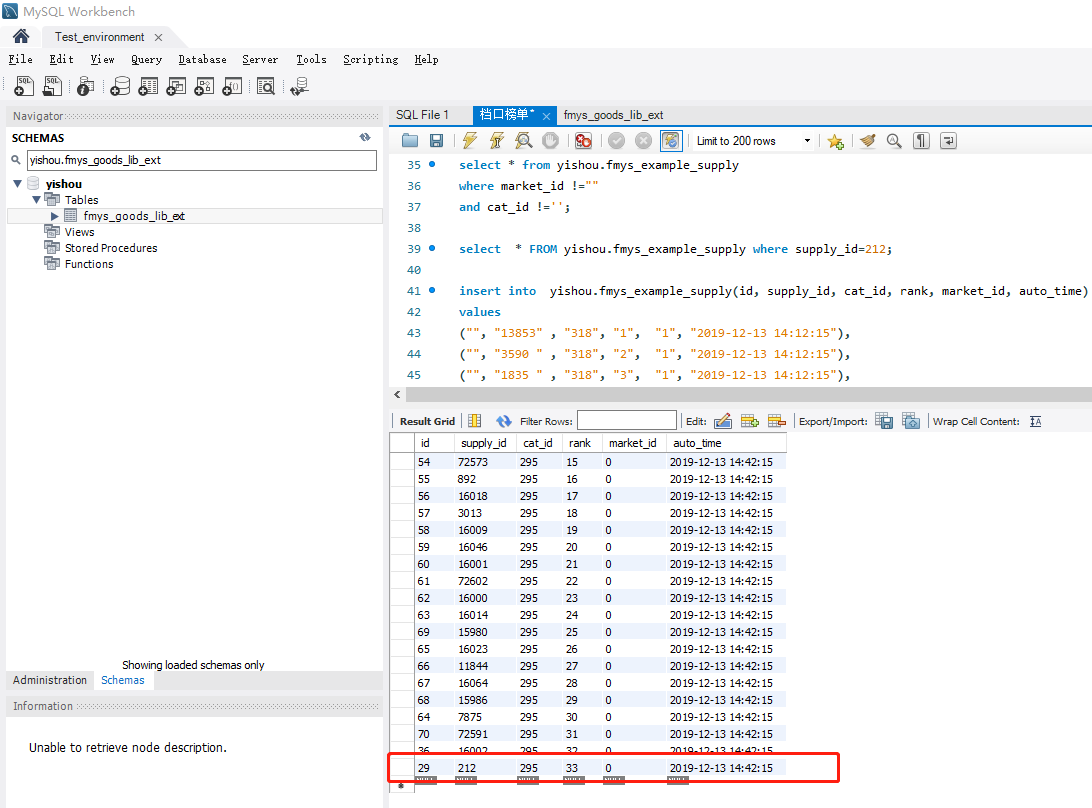The image size is (1092, 808).
Task: Sort by supply_id column header
Action: coord(484,443)
